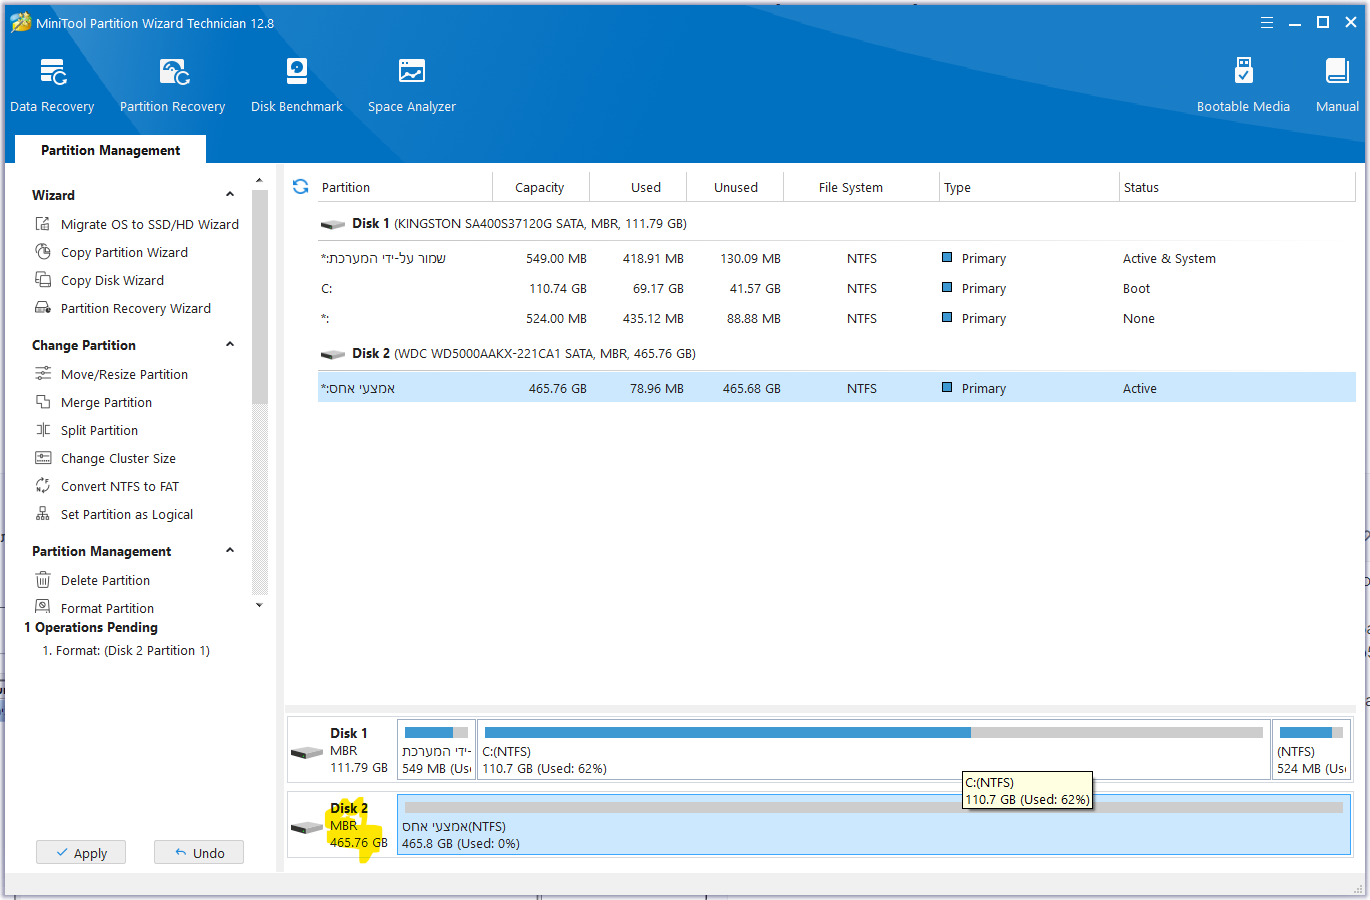This screenshot has height=900, width=1370.
Task: Click the Copy Disk Wizard icon
Action: pos(43,280)
